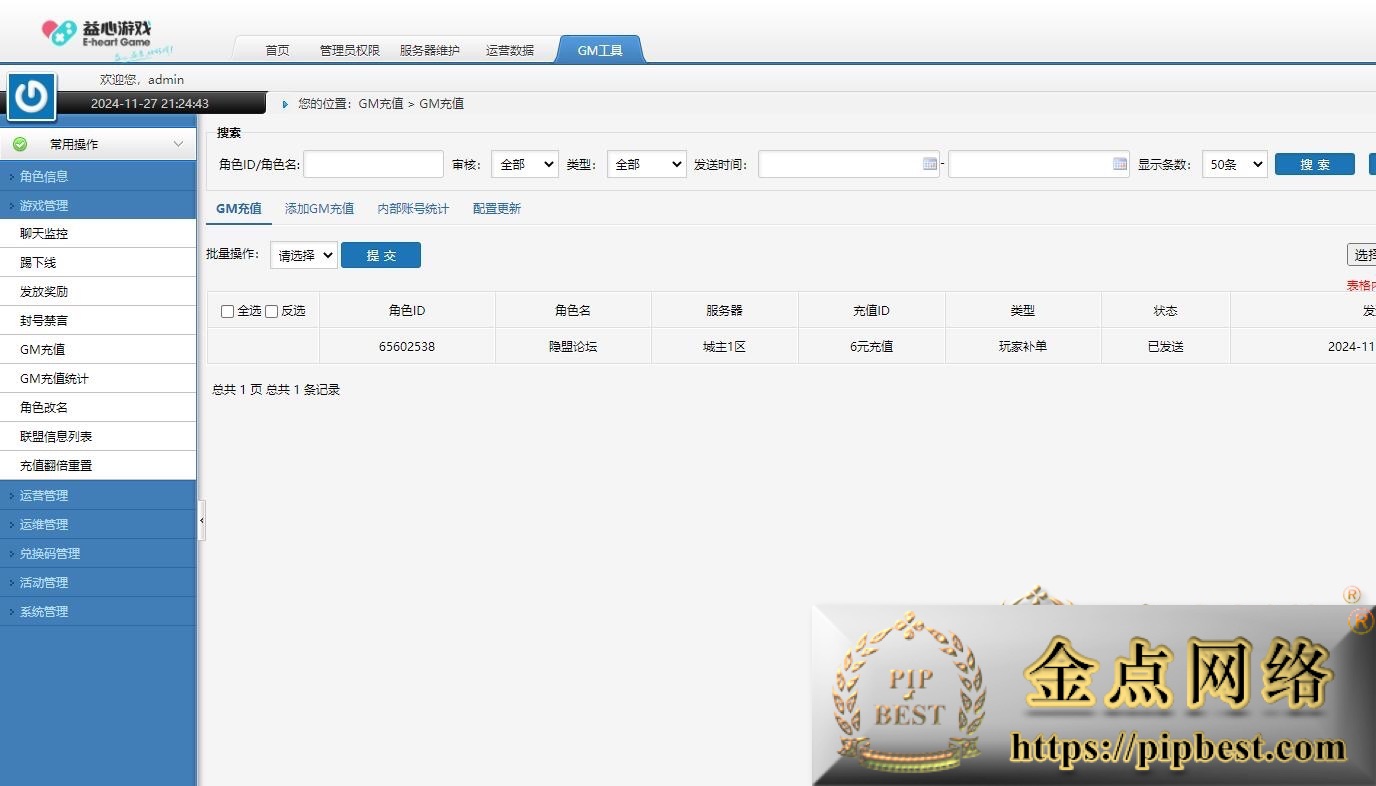The width and height of the screenshot is (1376, 786).
Task: Click the 充值ID column header
Action: point(871,310)
